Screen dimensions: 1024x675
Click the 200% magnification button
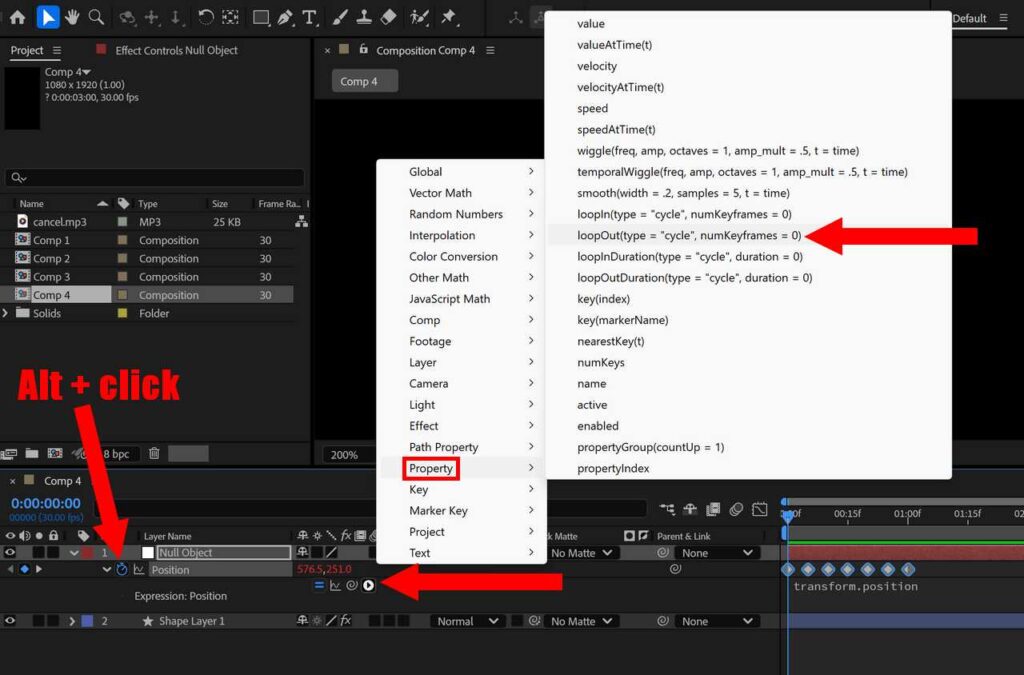pyautogui.click(x=344, y=455)
